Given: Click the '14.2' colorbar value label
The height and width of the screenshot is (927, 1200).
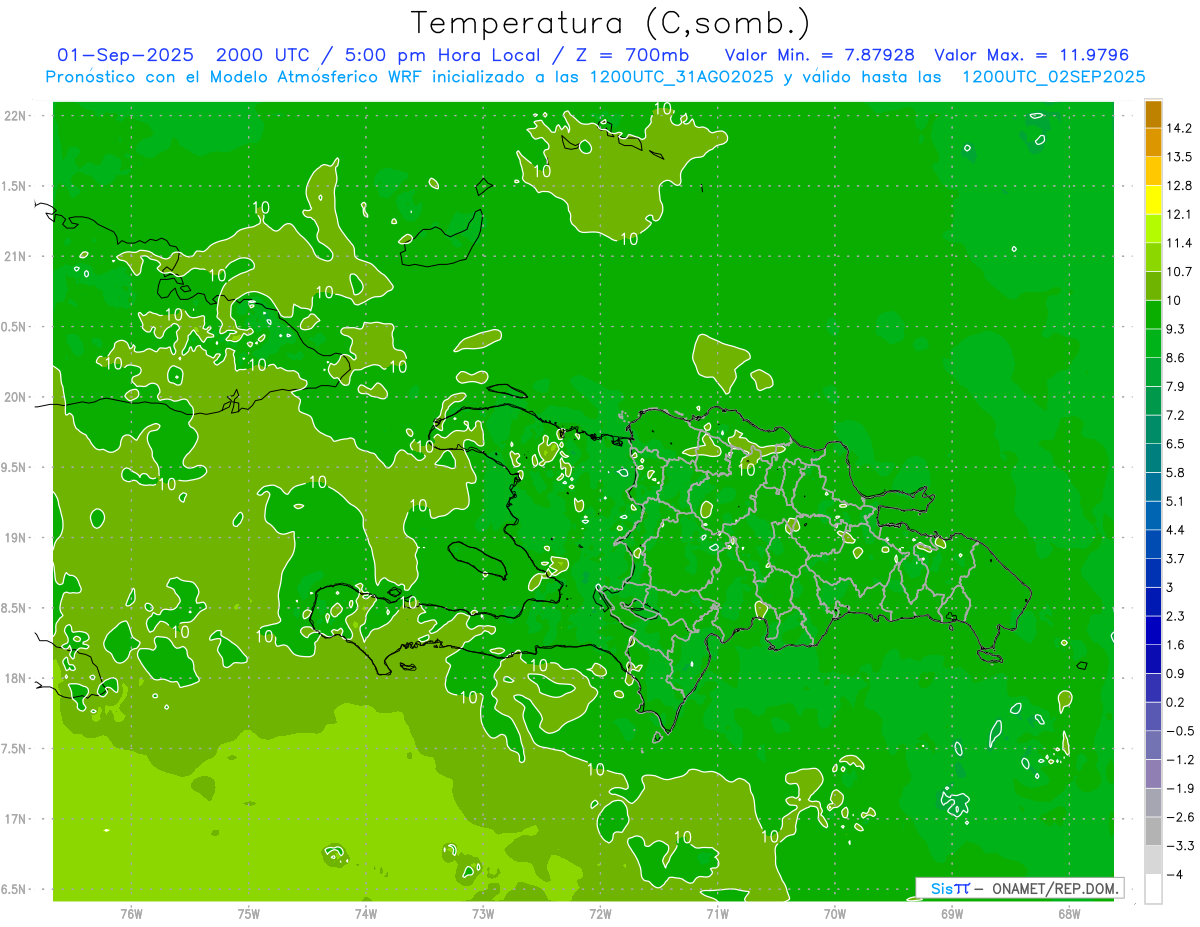Looking at the screenshot, I should tap(1179, 128).
